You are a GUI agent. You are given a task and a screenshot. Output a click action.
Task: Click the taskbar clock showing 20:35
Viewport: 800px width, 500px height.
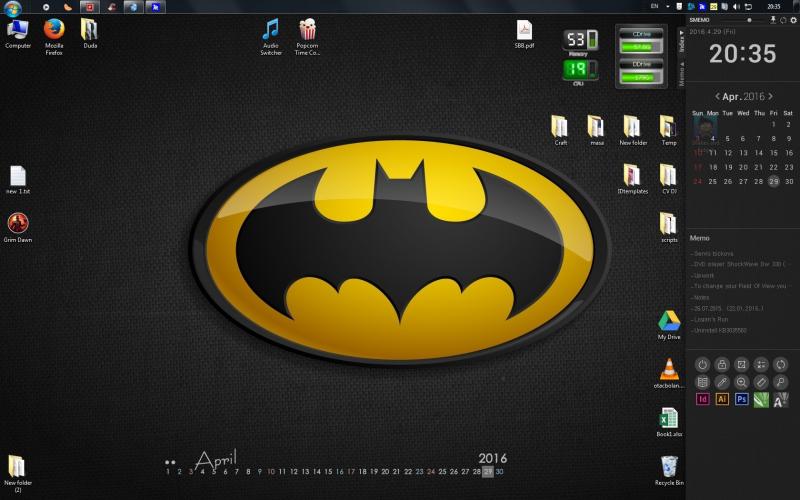tap(773, 6)
